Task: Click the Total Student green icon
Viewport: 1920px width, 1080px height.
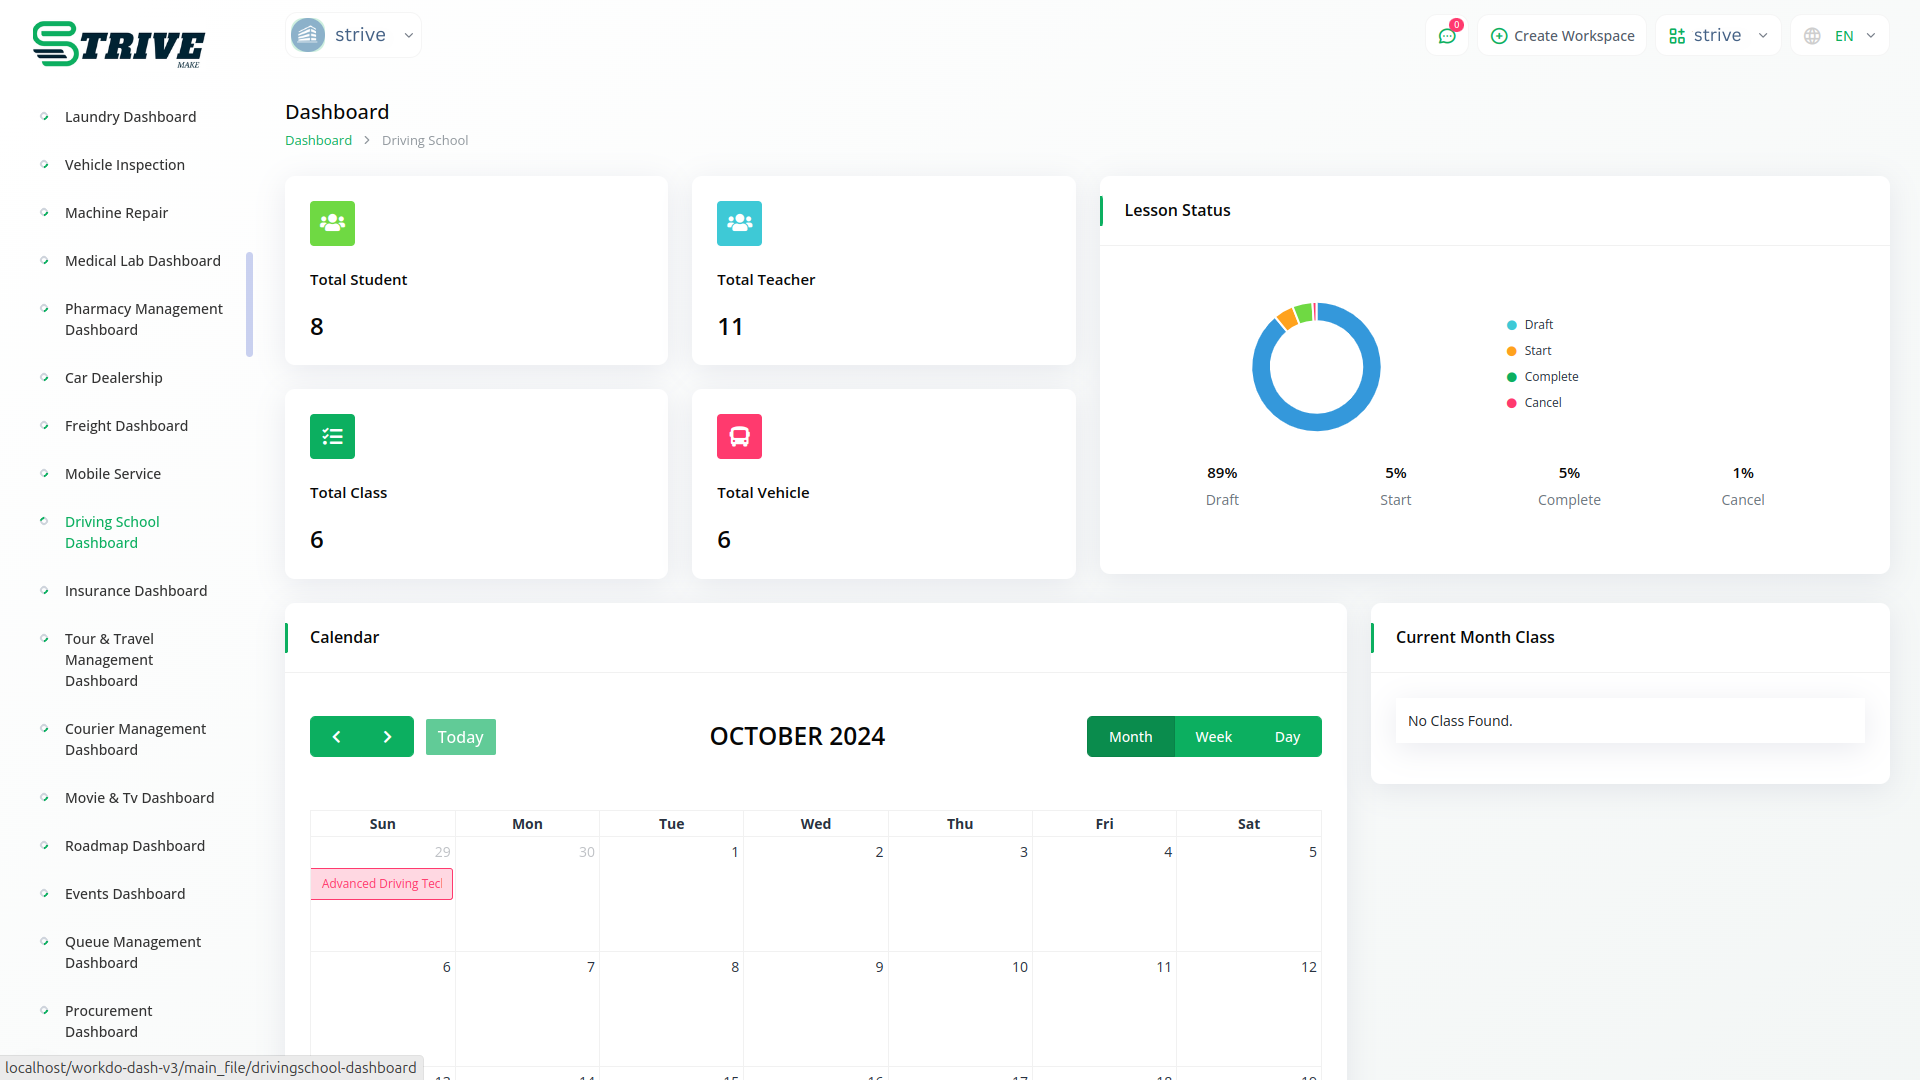Action: coord(332,223)
